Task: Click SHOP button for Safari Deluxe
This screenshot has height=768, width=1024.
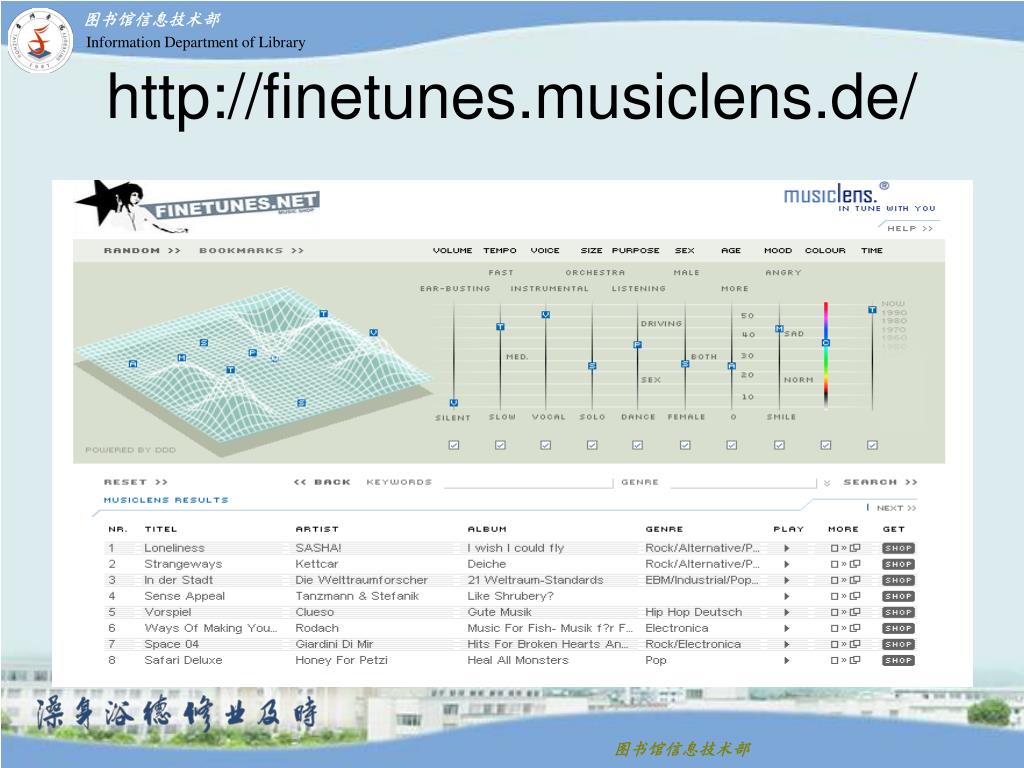Action: click(898, 660)
